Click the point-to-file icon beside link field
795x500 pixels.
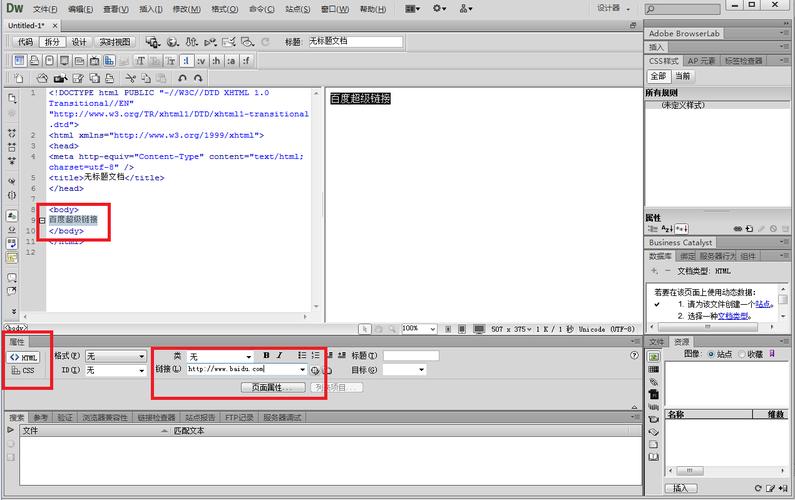tap(315, 370)
